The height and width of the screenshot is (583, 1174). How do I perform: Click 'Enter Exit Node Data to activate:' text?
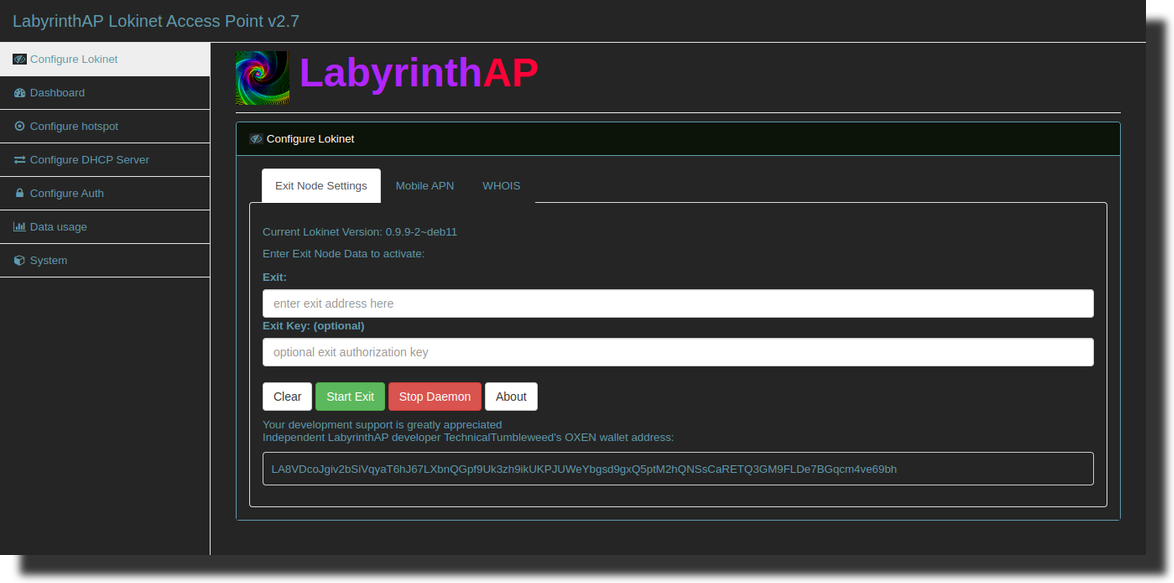(x=344, y=254)
